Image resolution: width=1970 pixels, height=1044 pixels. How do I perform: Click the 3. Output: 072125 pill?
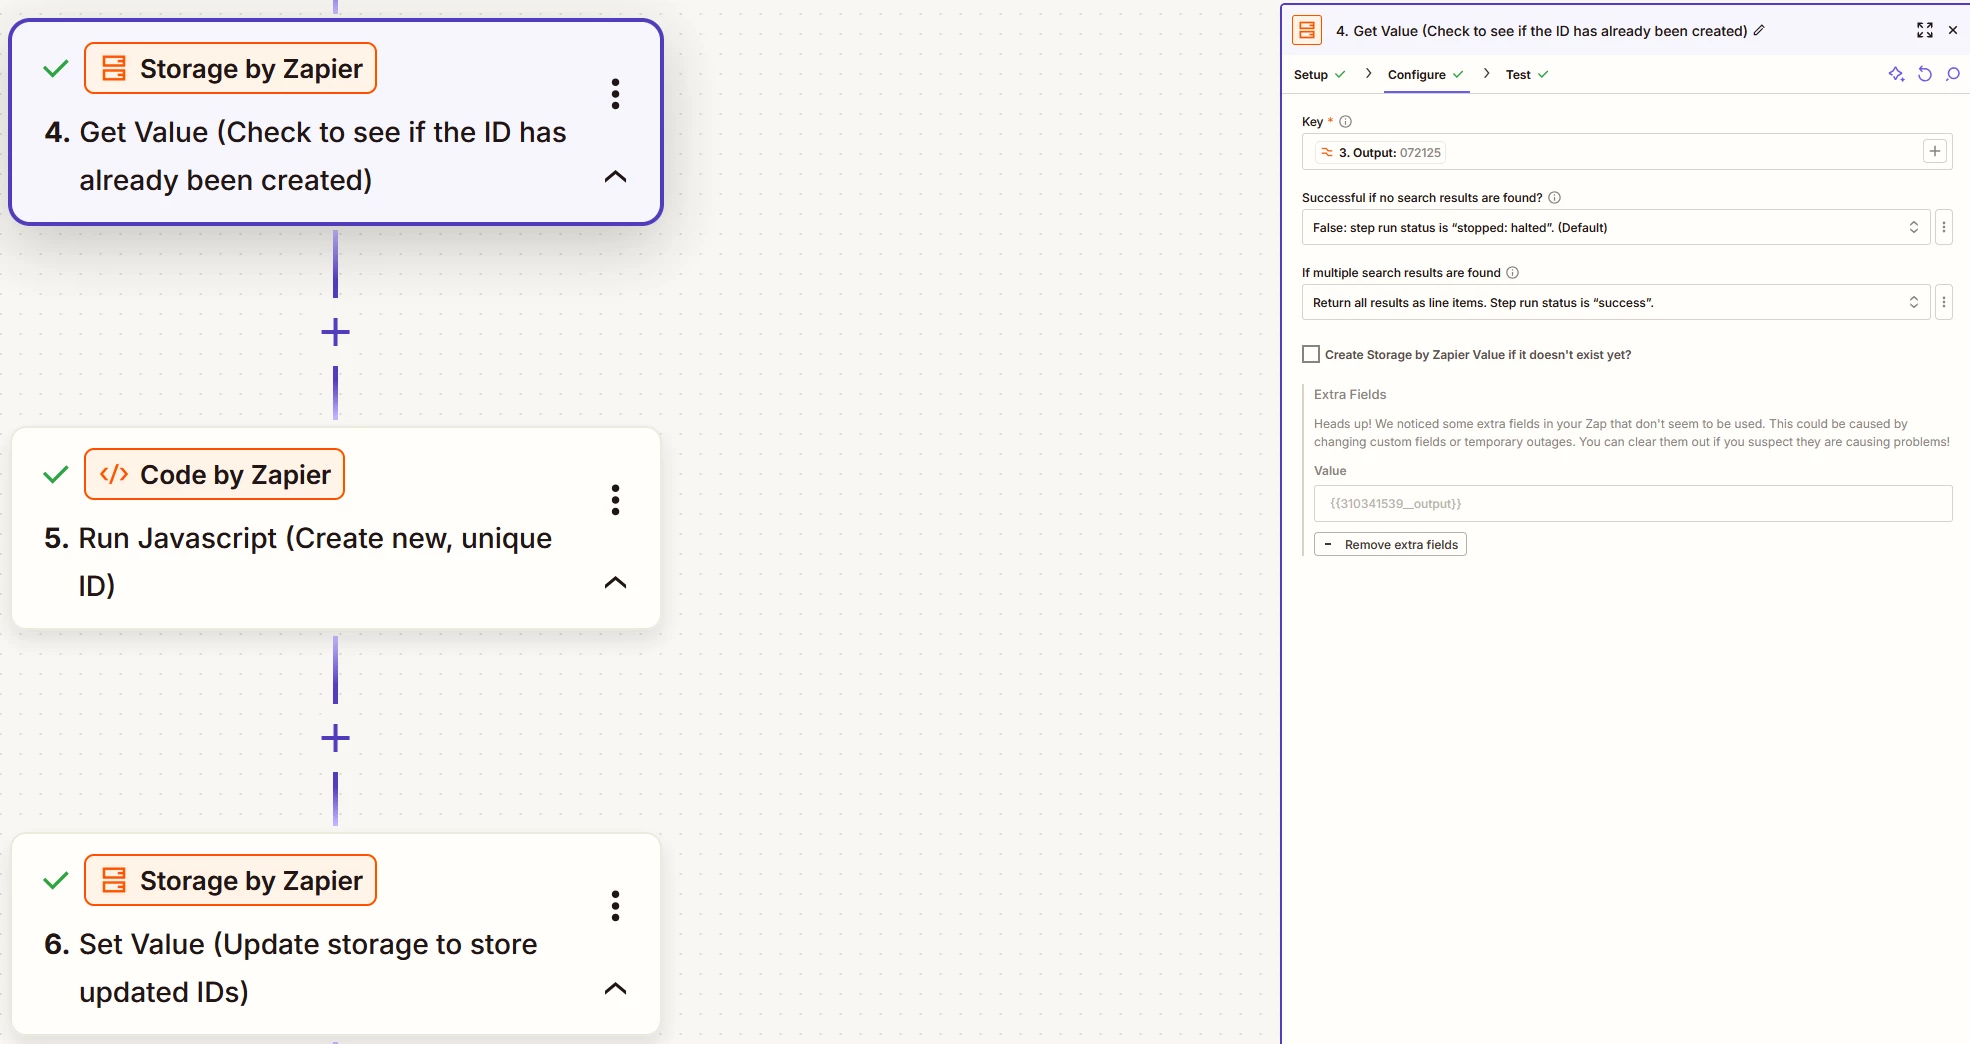(1380, 152)
